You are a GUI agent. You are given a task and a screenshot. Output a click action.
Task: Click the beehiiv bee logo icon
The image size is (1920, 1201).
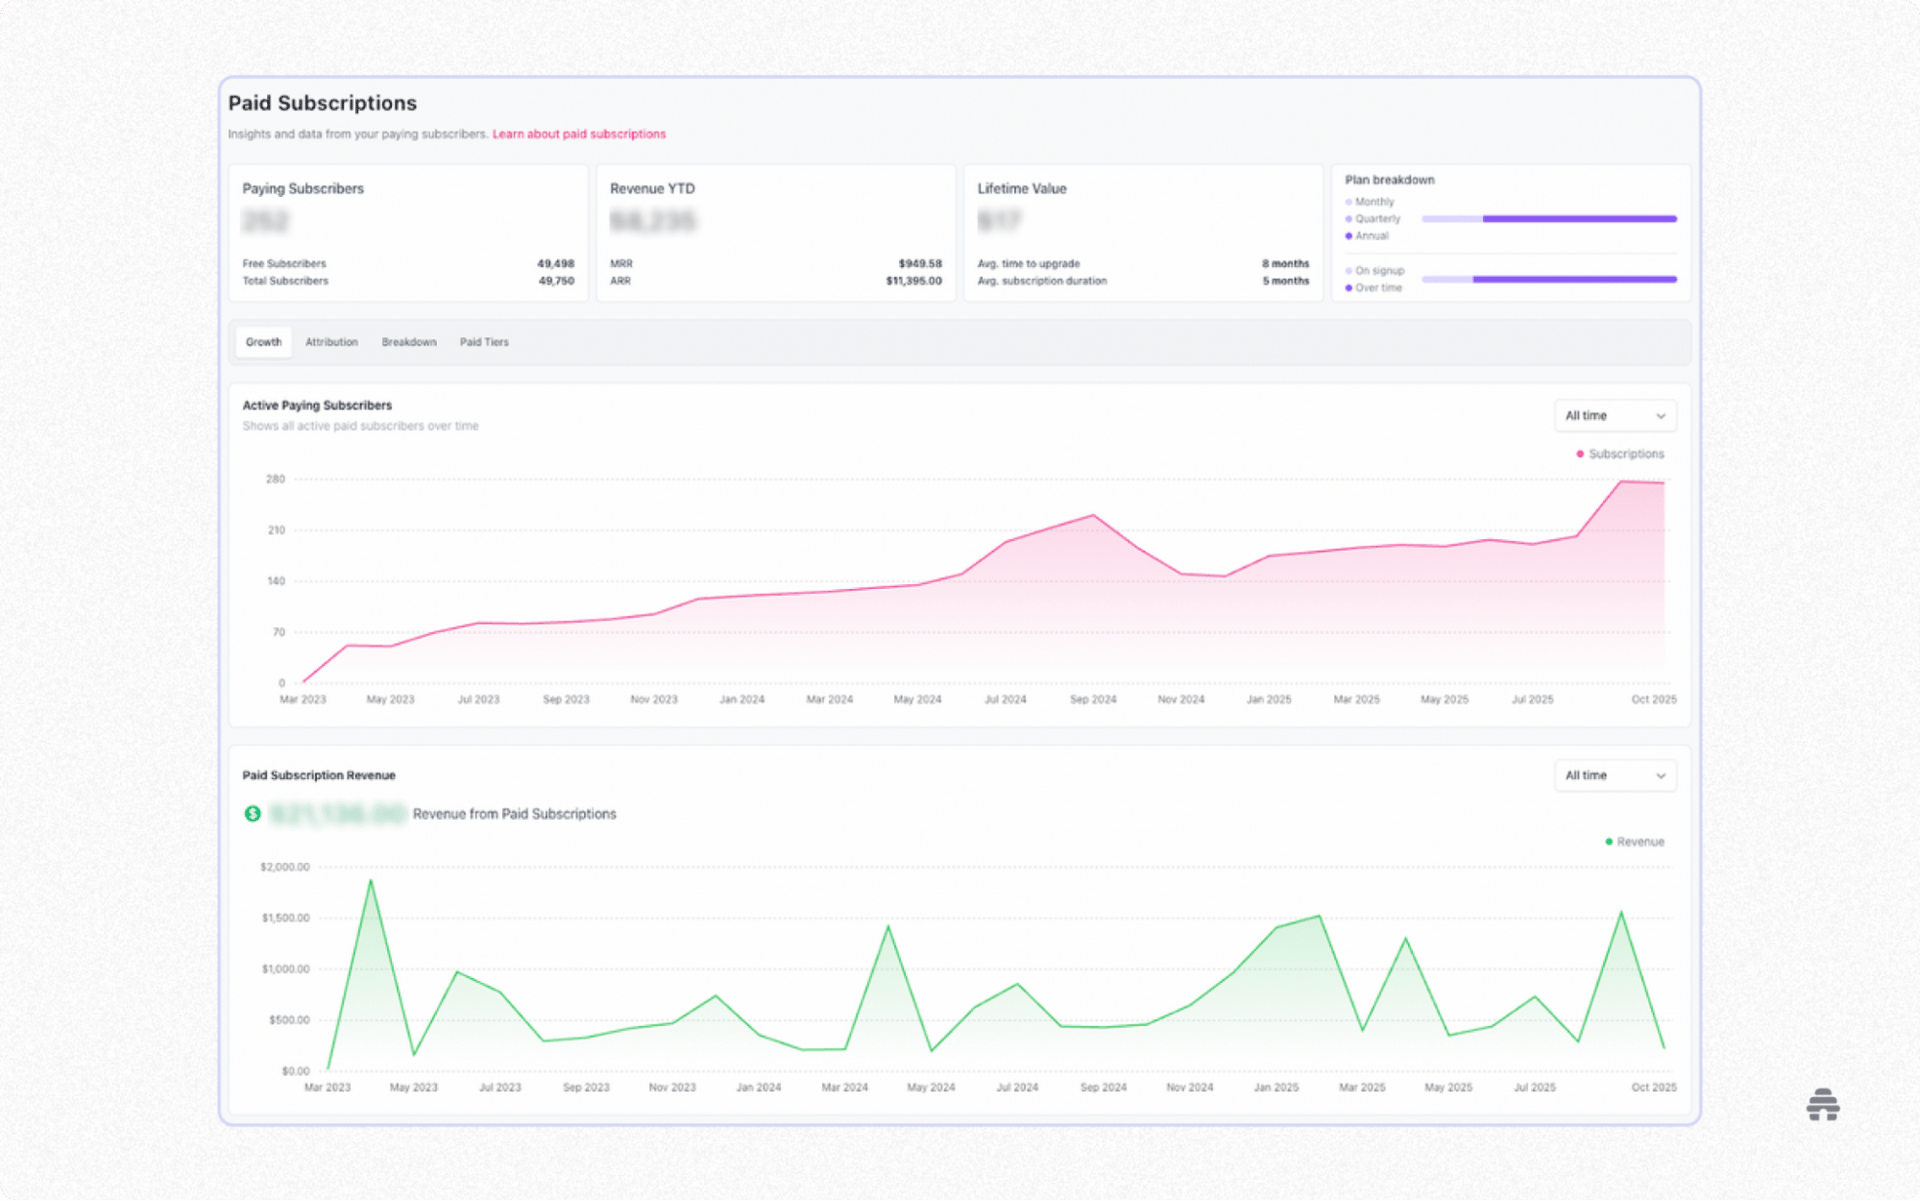[1822, 1104]
